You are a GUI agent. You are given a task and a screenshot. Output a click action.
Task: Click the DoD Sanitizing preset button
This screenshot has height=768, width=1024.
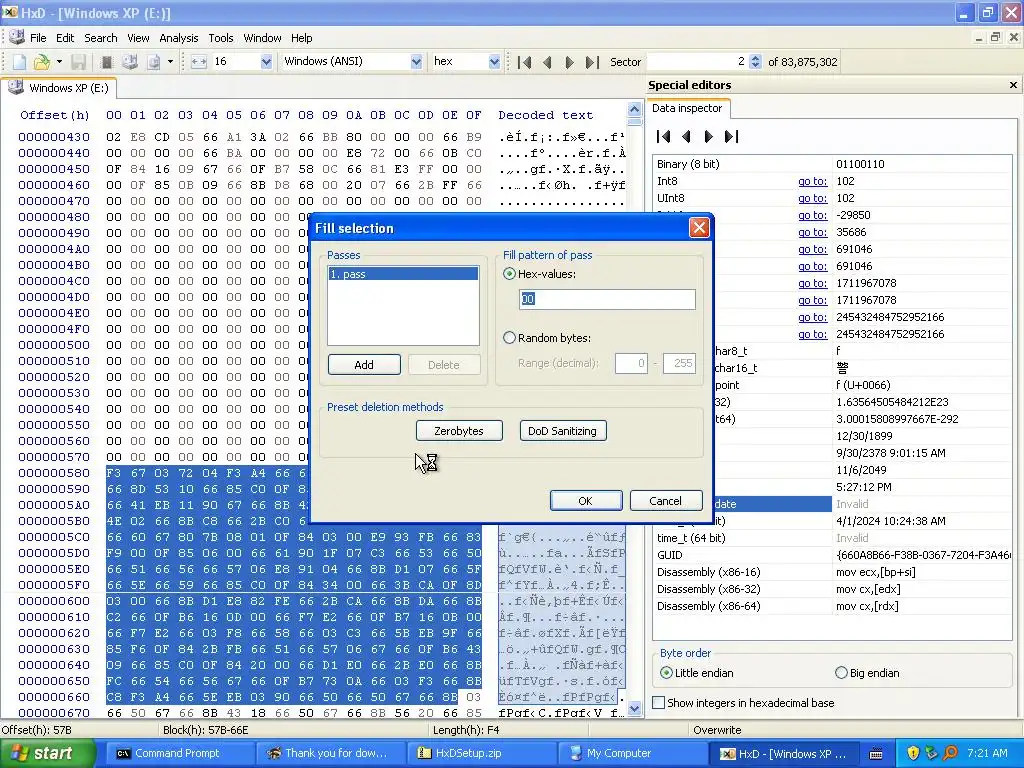point(562,431)
